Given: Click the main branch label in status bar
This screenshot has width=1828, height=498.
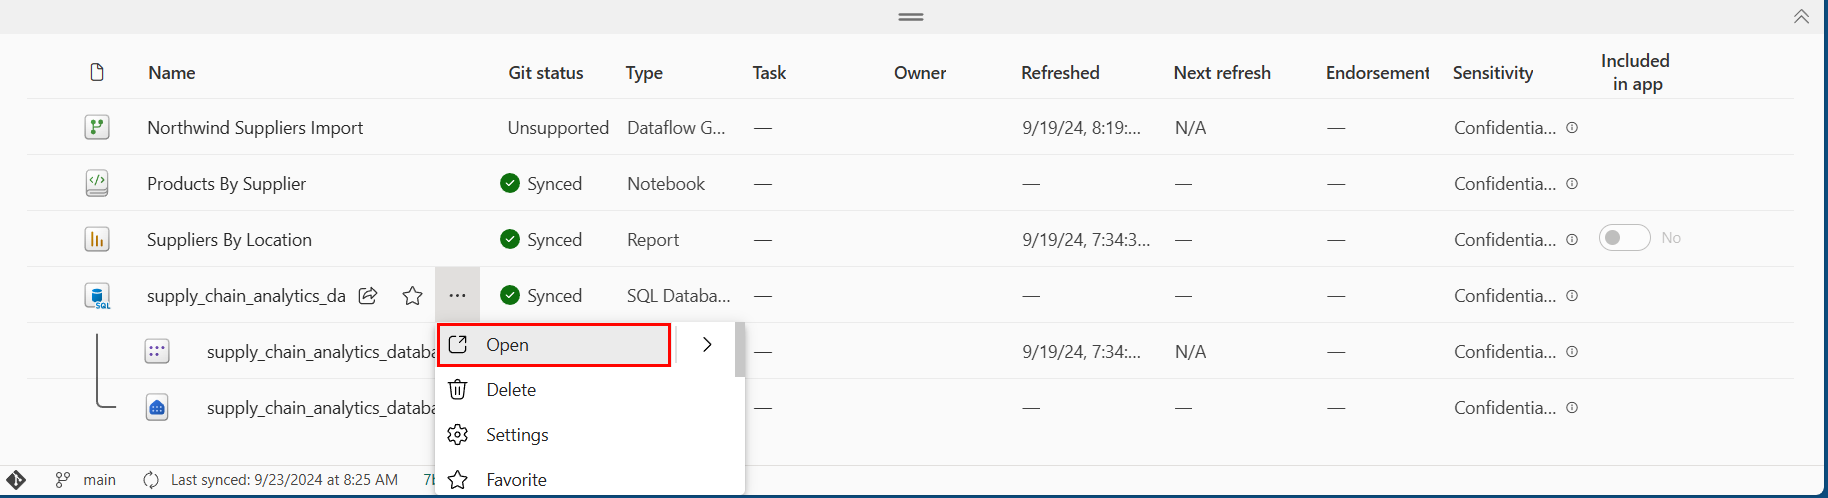Looking at the screenshot, I should tap(99, 480).
